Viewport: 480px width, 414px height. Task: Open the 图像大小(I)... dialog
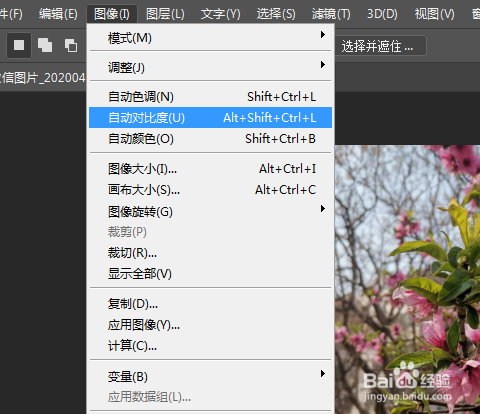pos(210,169)
